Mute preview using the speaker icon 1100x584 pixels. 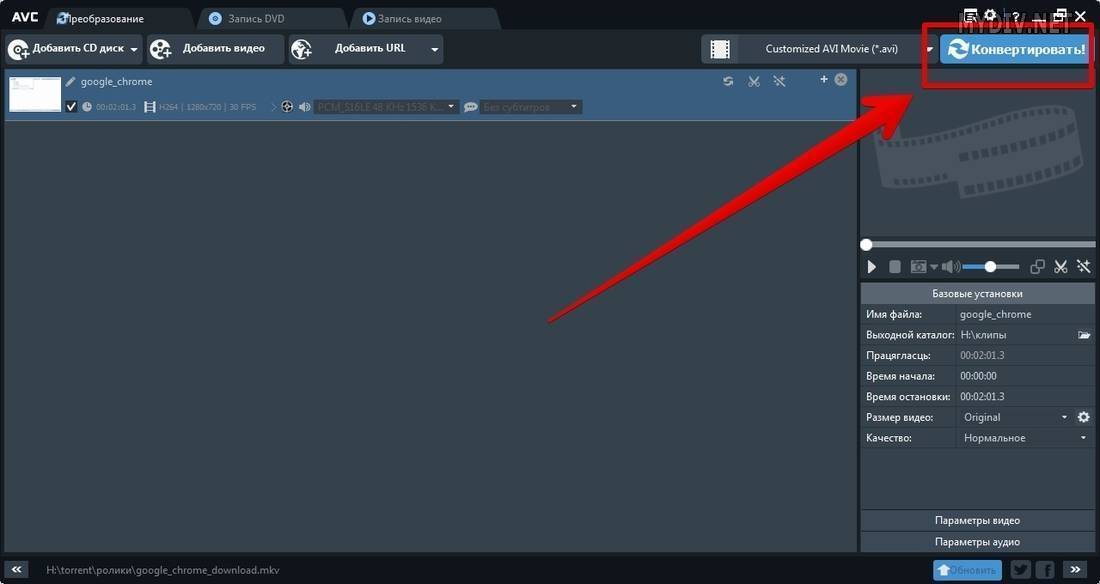951,267
